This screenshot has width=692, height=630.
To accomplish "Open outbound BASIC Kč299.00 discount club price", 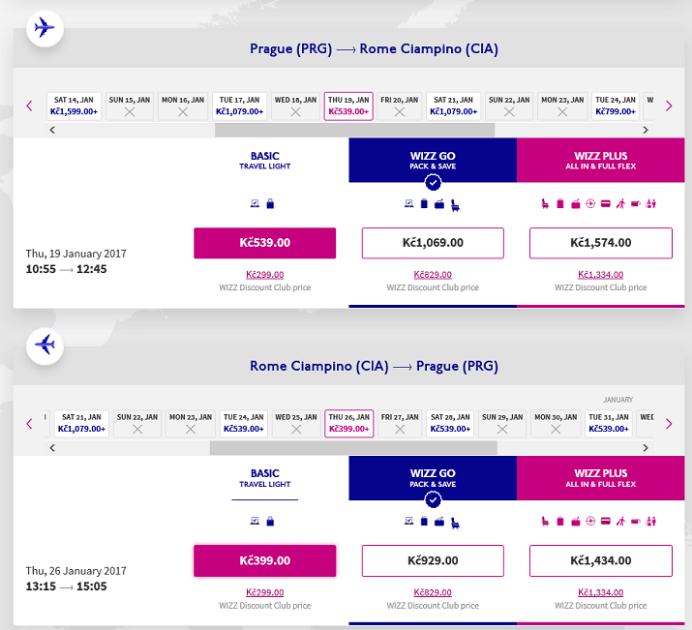I will [265, 274].
